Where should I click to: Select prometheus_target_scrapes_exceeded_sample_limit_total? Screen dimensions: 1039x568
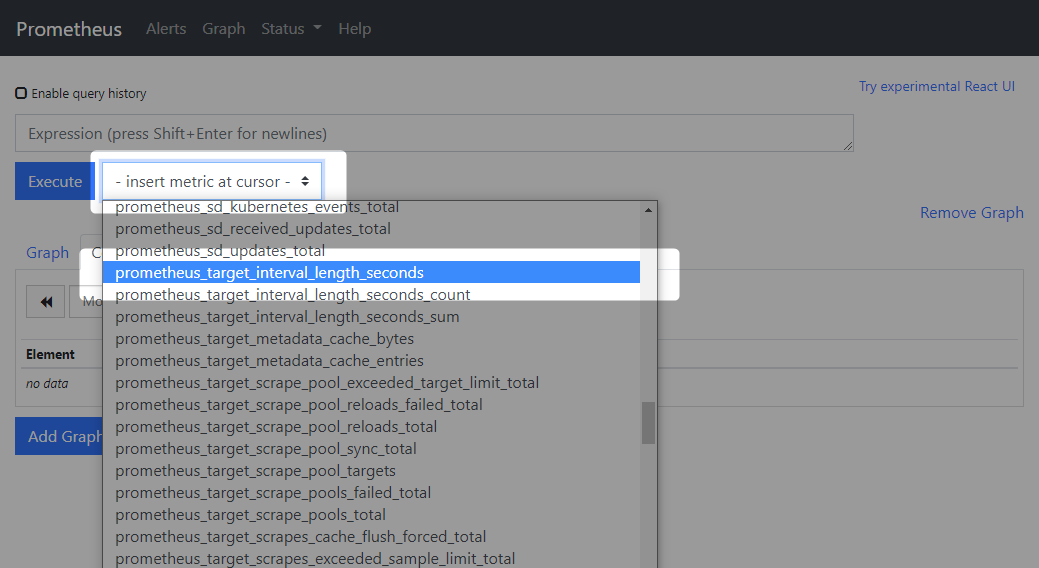[371, 557]
